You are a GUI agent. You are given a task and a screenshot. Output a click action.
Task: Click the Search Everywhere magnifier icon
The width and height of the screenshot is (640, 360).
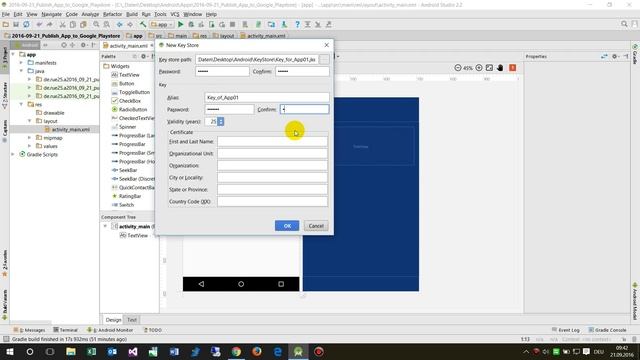(x=624, y=24)
